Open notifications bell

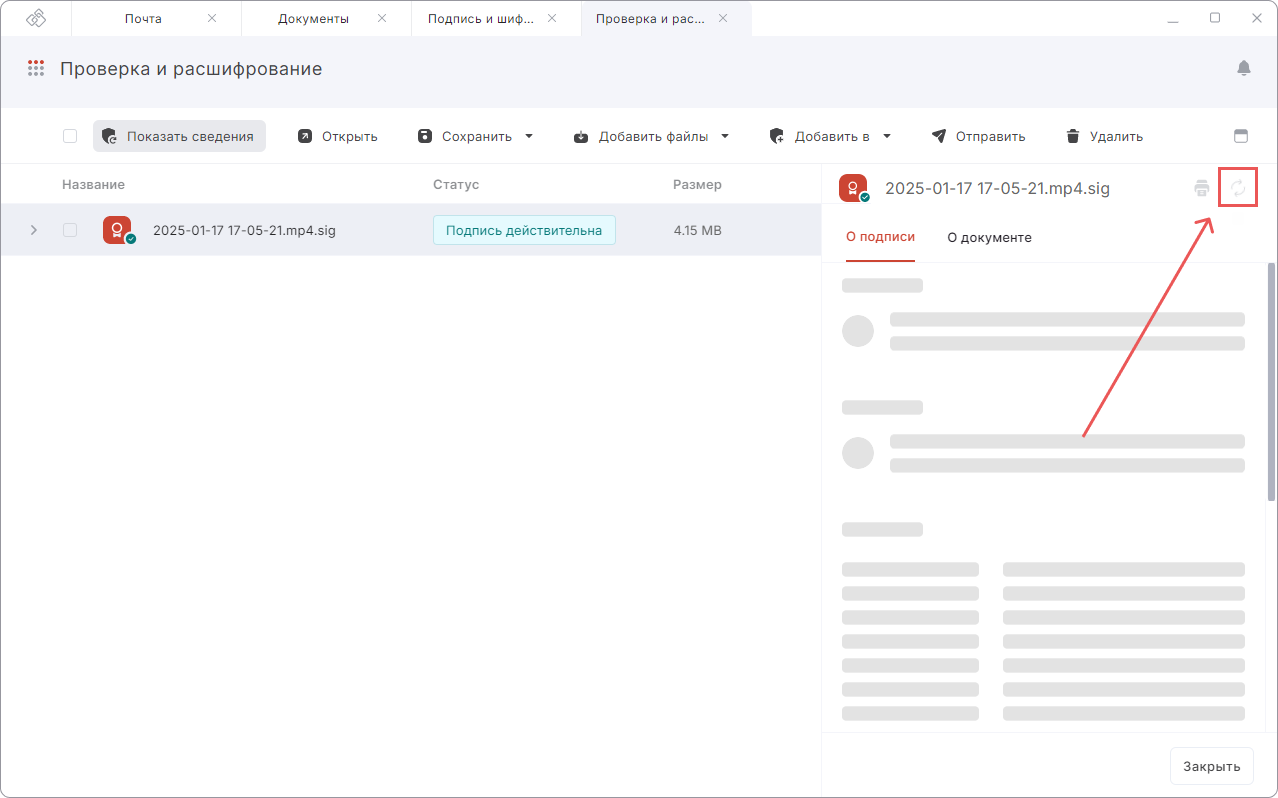click(1244, 68)
